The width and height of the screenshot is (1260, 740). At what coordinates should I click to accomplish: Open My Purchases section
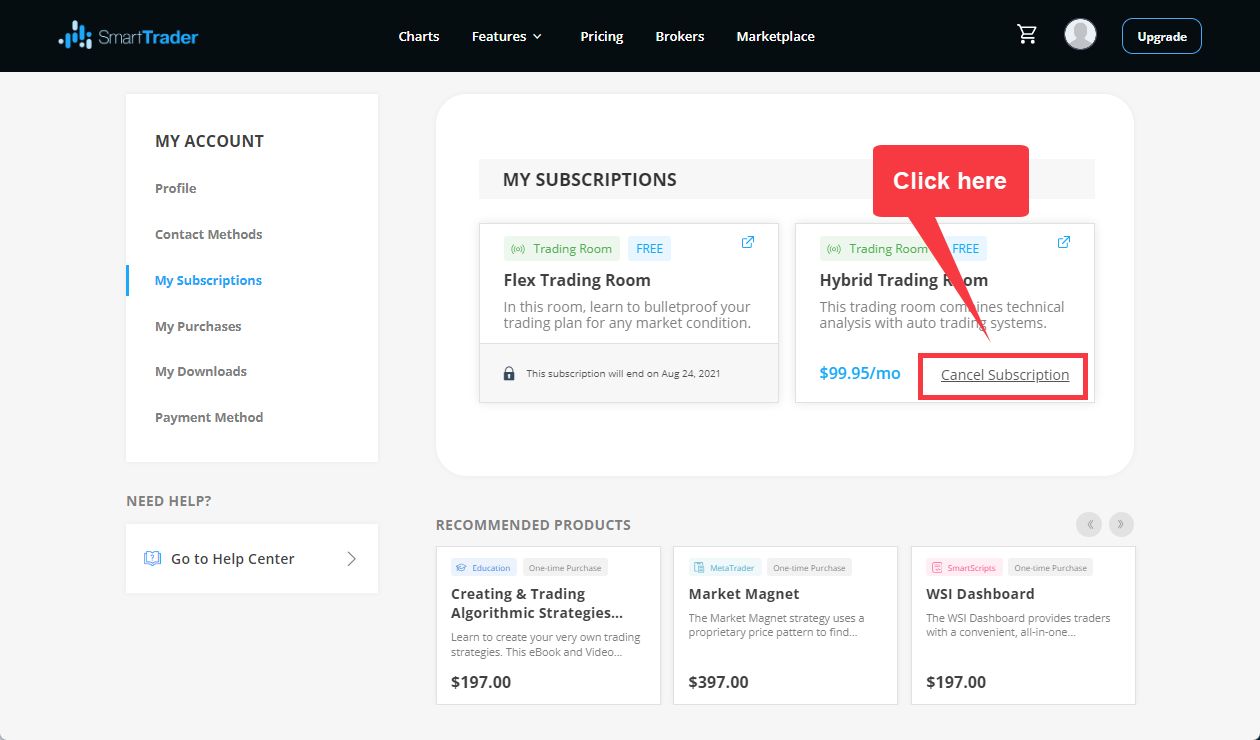[x=198, y=326]
